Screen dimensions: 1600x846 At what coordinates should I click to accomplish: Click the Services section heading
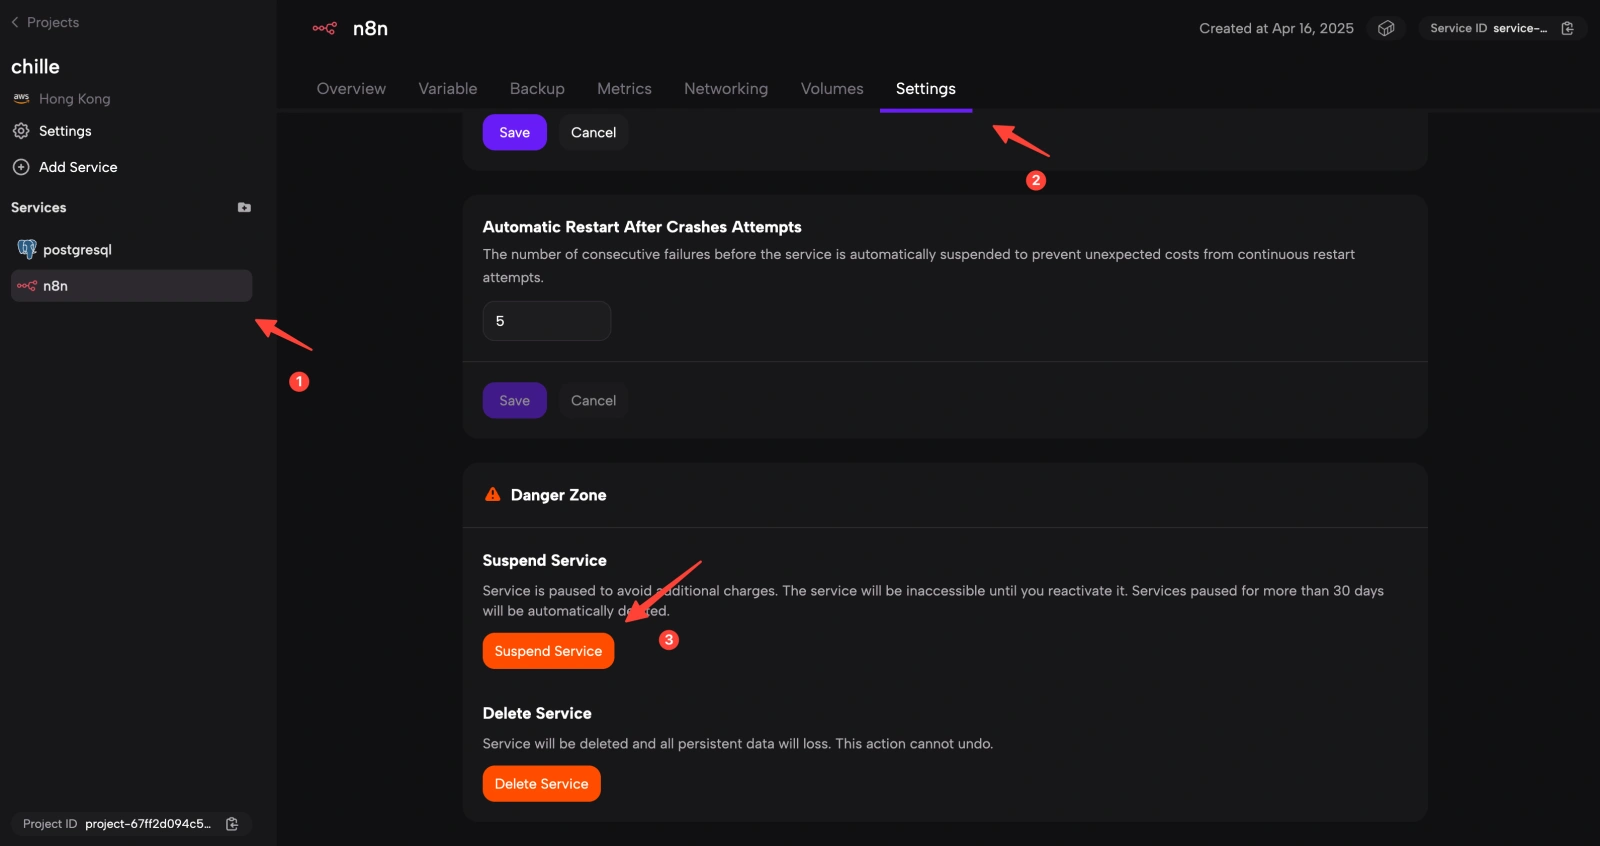[x=39, y=208]
